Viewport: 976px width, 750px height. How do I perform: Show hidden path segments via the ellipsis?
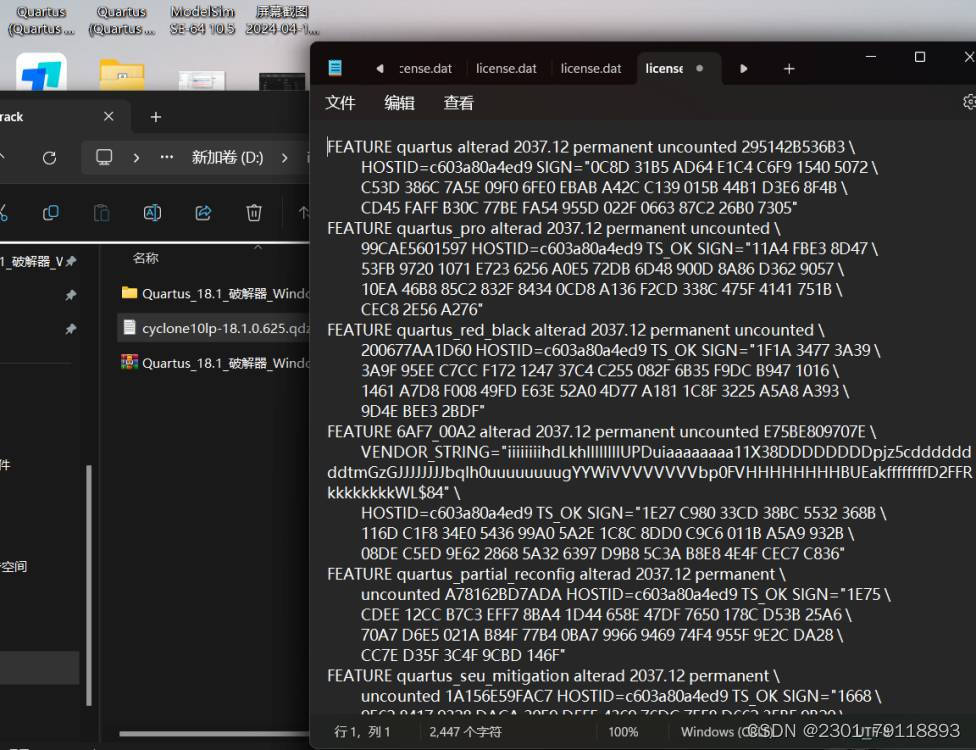(166, 157)
